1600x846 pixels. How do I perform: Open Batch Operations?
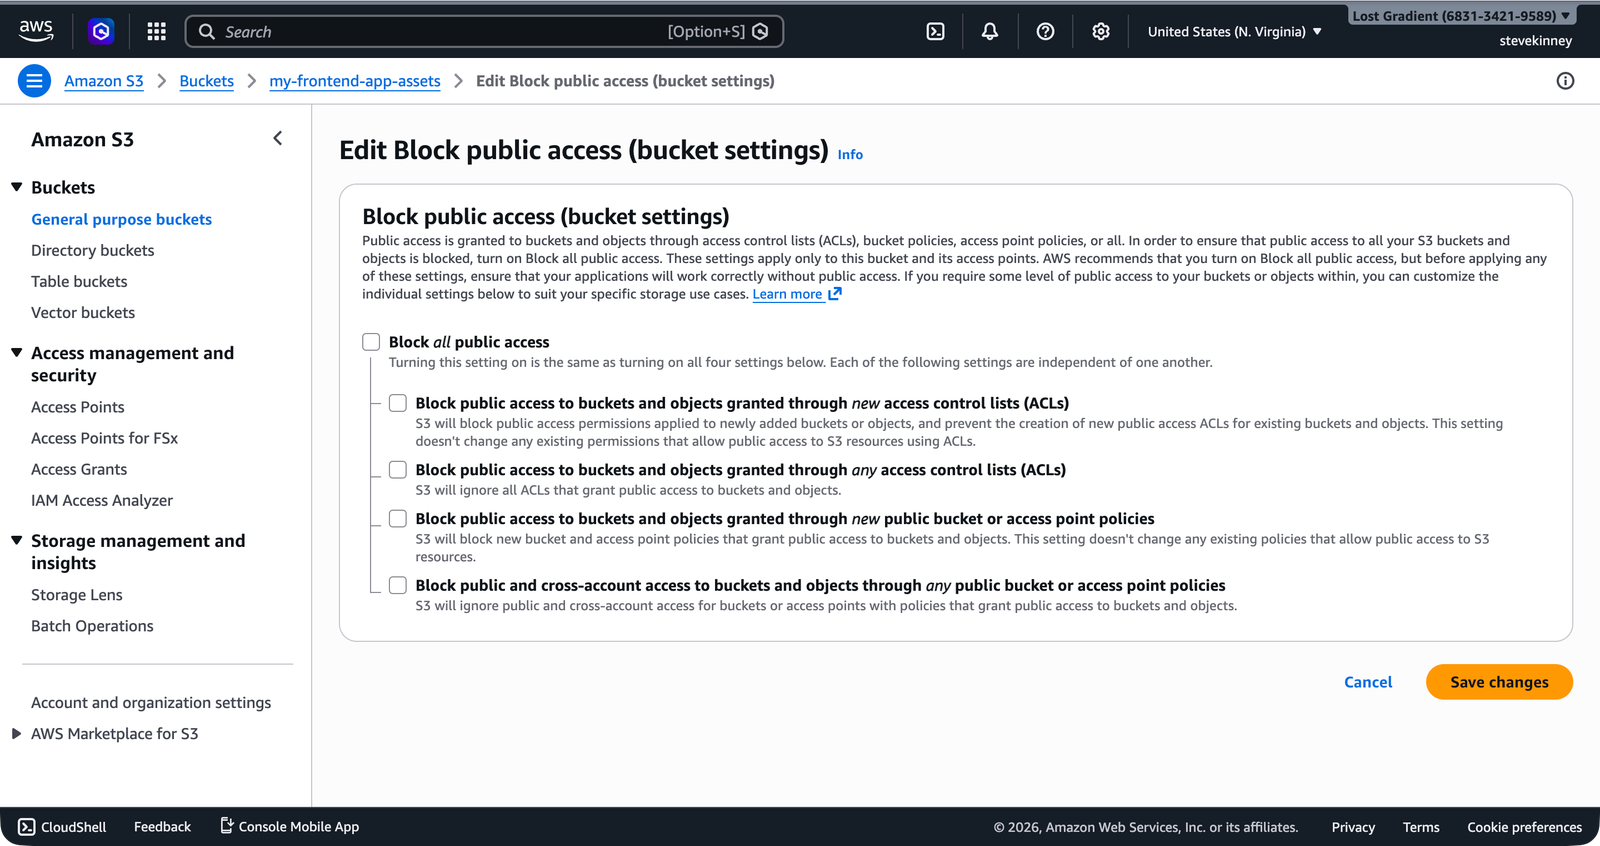tap(92, 626)
